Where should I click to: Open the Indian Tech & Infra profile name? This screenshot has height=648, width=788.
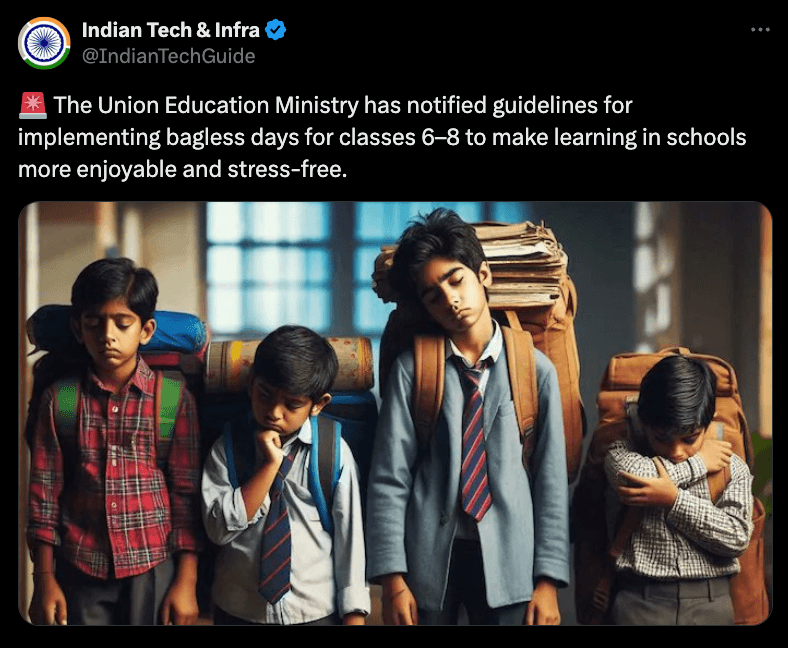[170, 30]
